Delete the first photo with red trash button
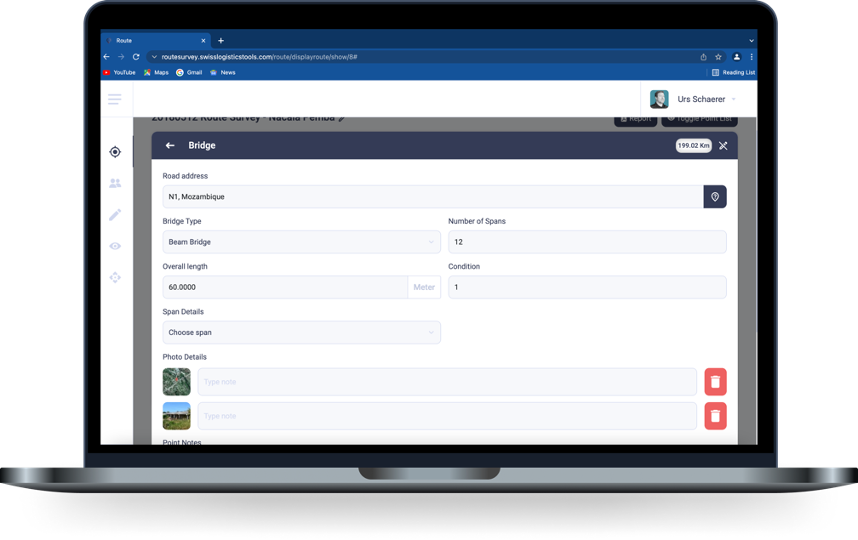The image size is (858, 540). [x=715, y=382]
